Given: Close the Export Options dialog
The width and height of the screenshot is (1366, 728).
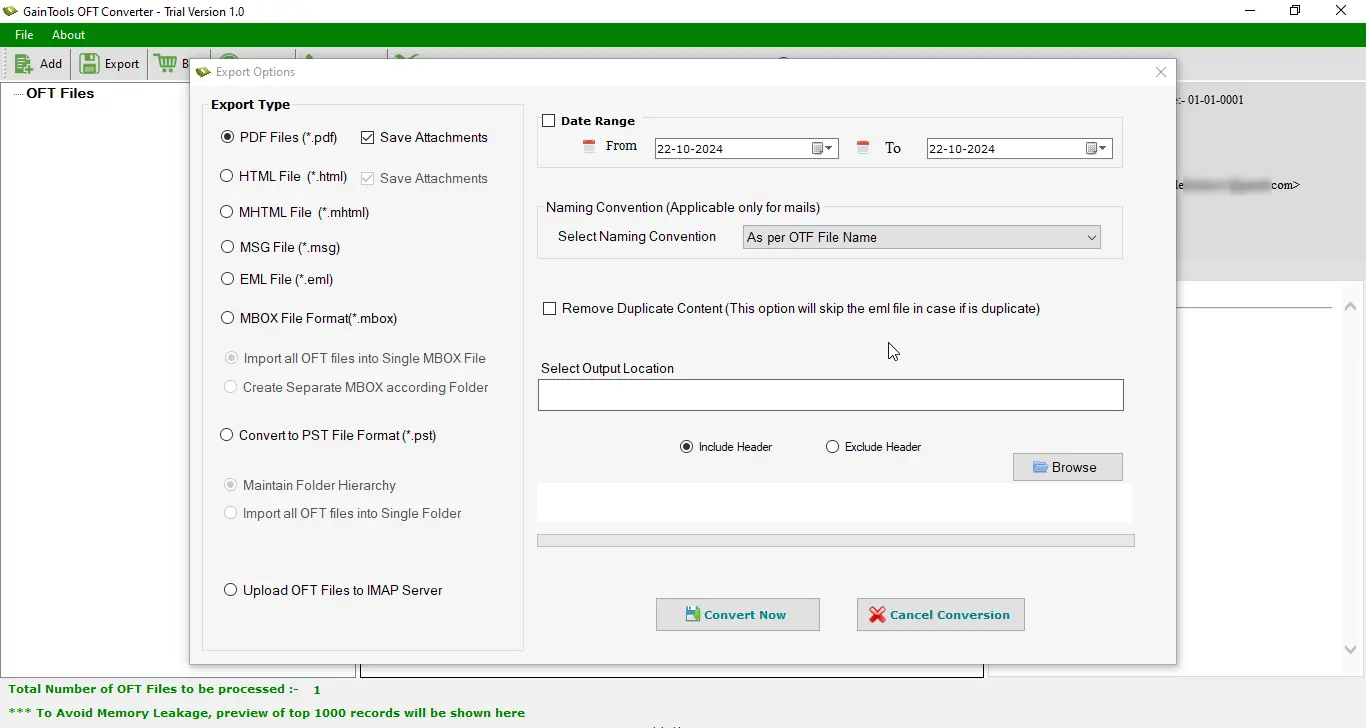Looking at the screenshot, I should click(x=1161, y=72).
